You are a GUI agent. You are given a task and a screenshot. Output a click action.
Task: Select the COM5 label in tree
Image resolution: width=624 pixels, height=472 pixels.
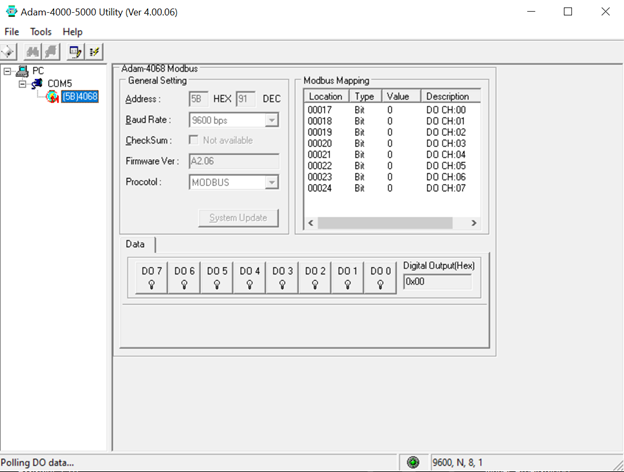(x=60, y=84)
